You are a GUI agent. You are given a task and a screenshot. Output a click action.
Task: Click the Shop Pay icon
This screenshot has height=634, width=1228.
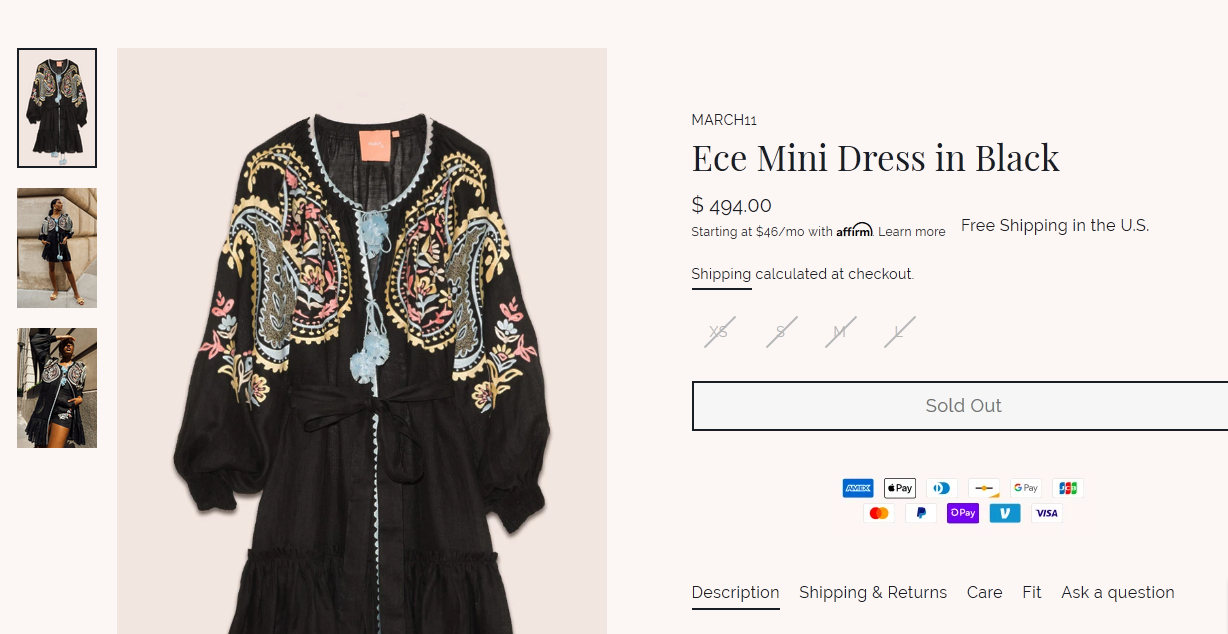963,513
